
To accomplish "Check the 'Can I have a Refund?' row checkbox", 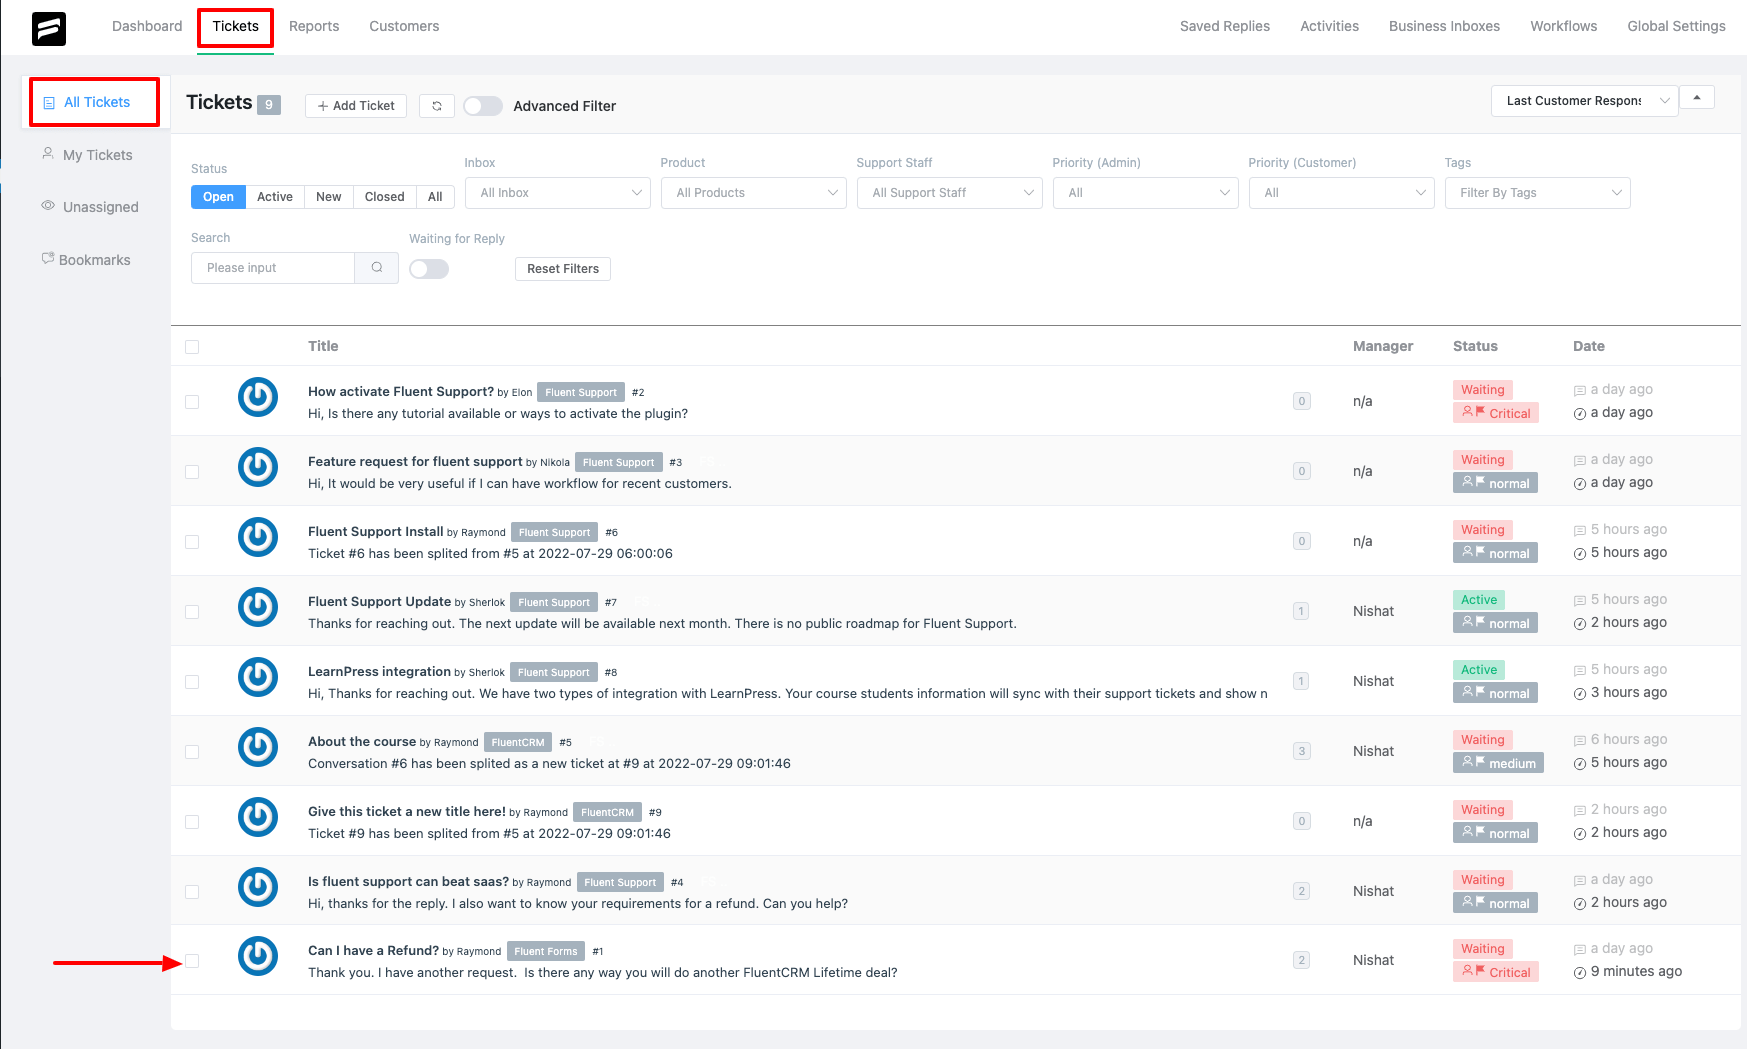I will (192, 961).
